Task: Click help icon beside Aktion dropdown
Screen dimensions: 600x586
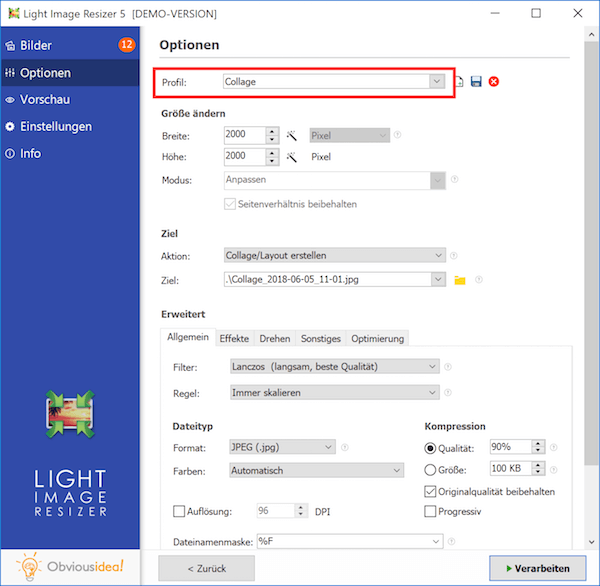Action: point(454,255)
